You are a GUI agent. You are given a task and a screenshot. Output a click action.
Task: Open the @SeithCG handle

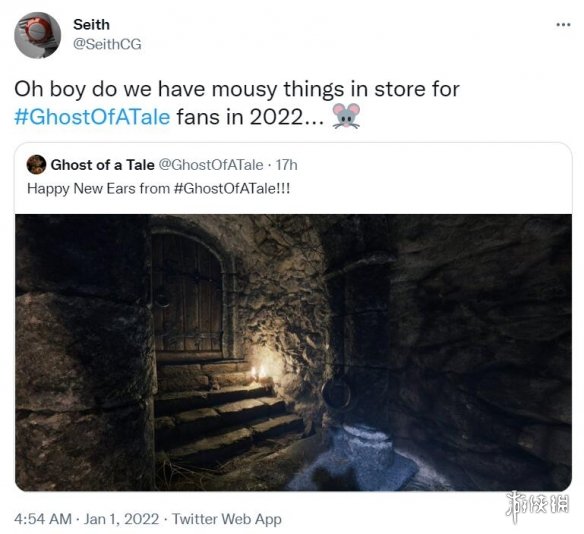point(107,44)
